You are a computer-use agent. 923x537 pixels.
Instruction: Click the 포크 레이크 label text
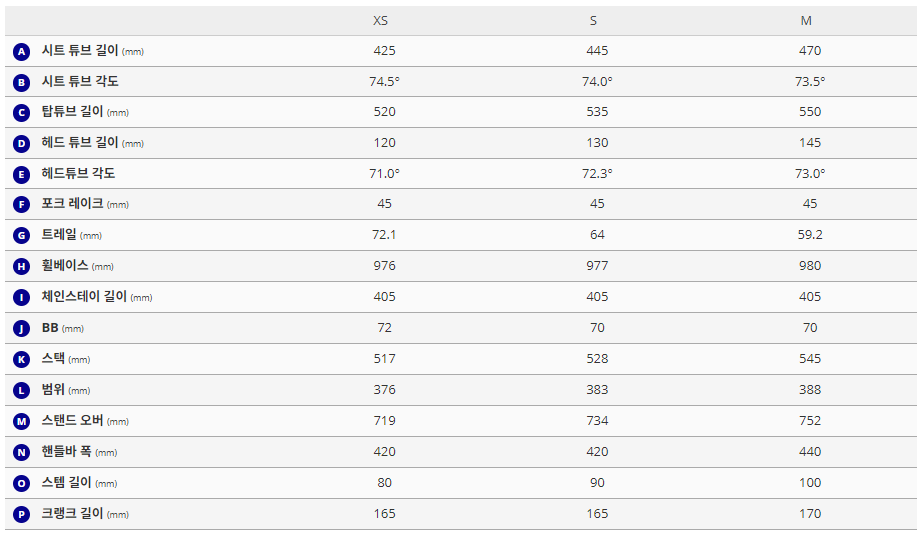click(72, 204)
